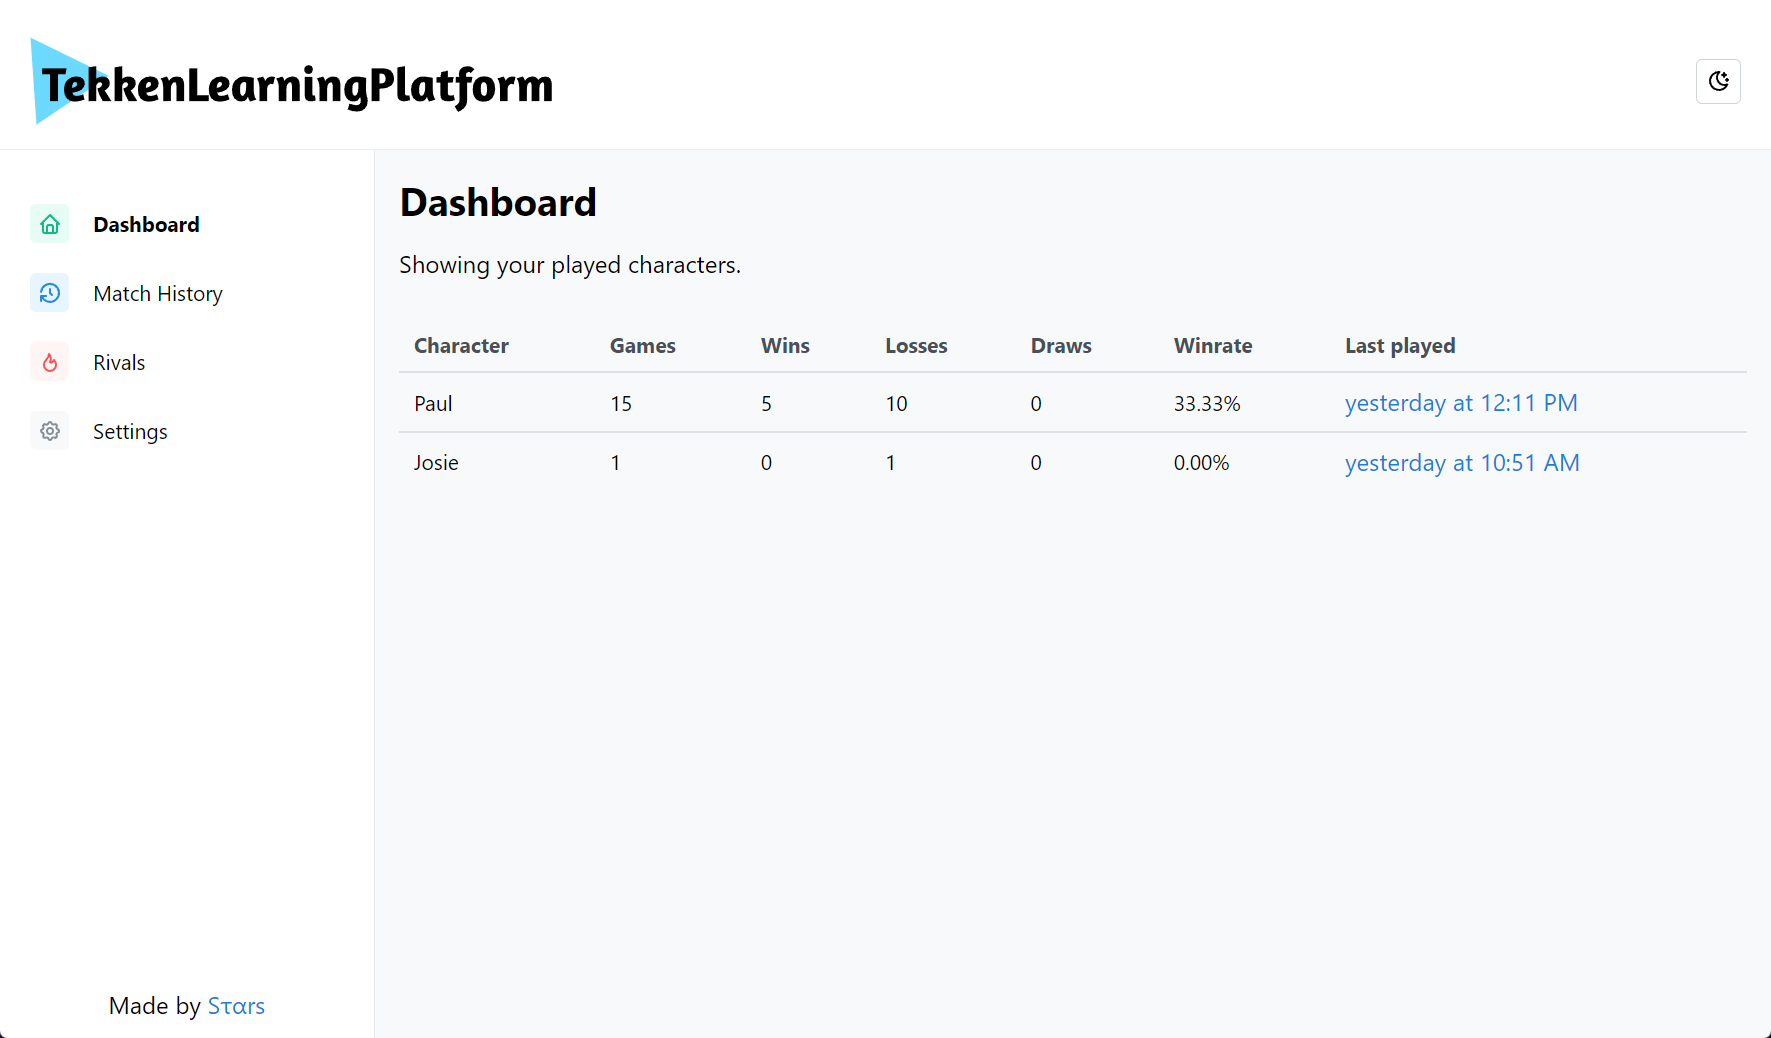1771x1038 pixels.
Task: Click Josie's winrate 0.00%
Action: [1201, 463]
